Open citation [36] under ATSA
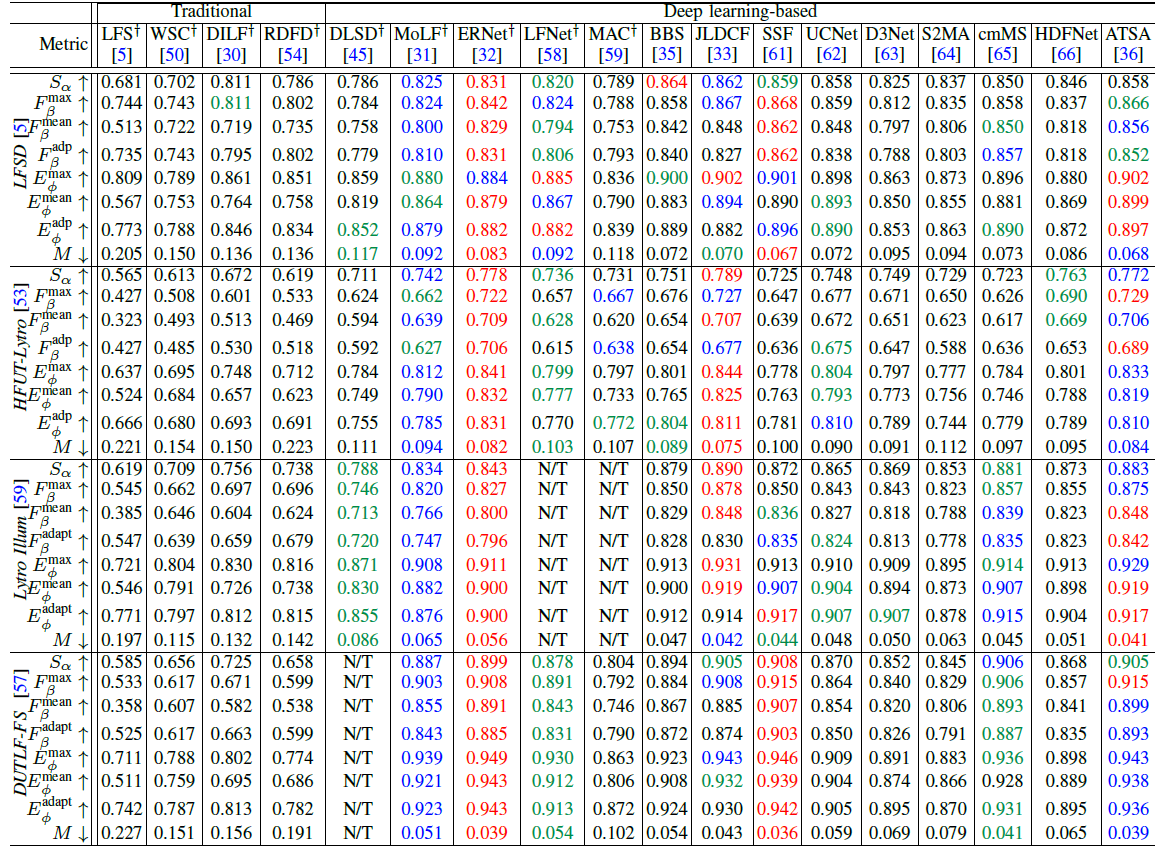The height and width of the screenshot is (850, 1168). pyautogui.click(x=1128, y=54)
